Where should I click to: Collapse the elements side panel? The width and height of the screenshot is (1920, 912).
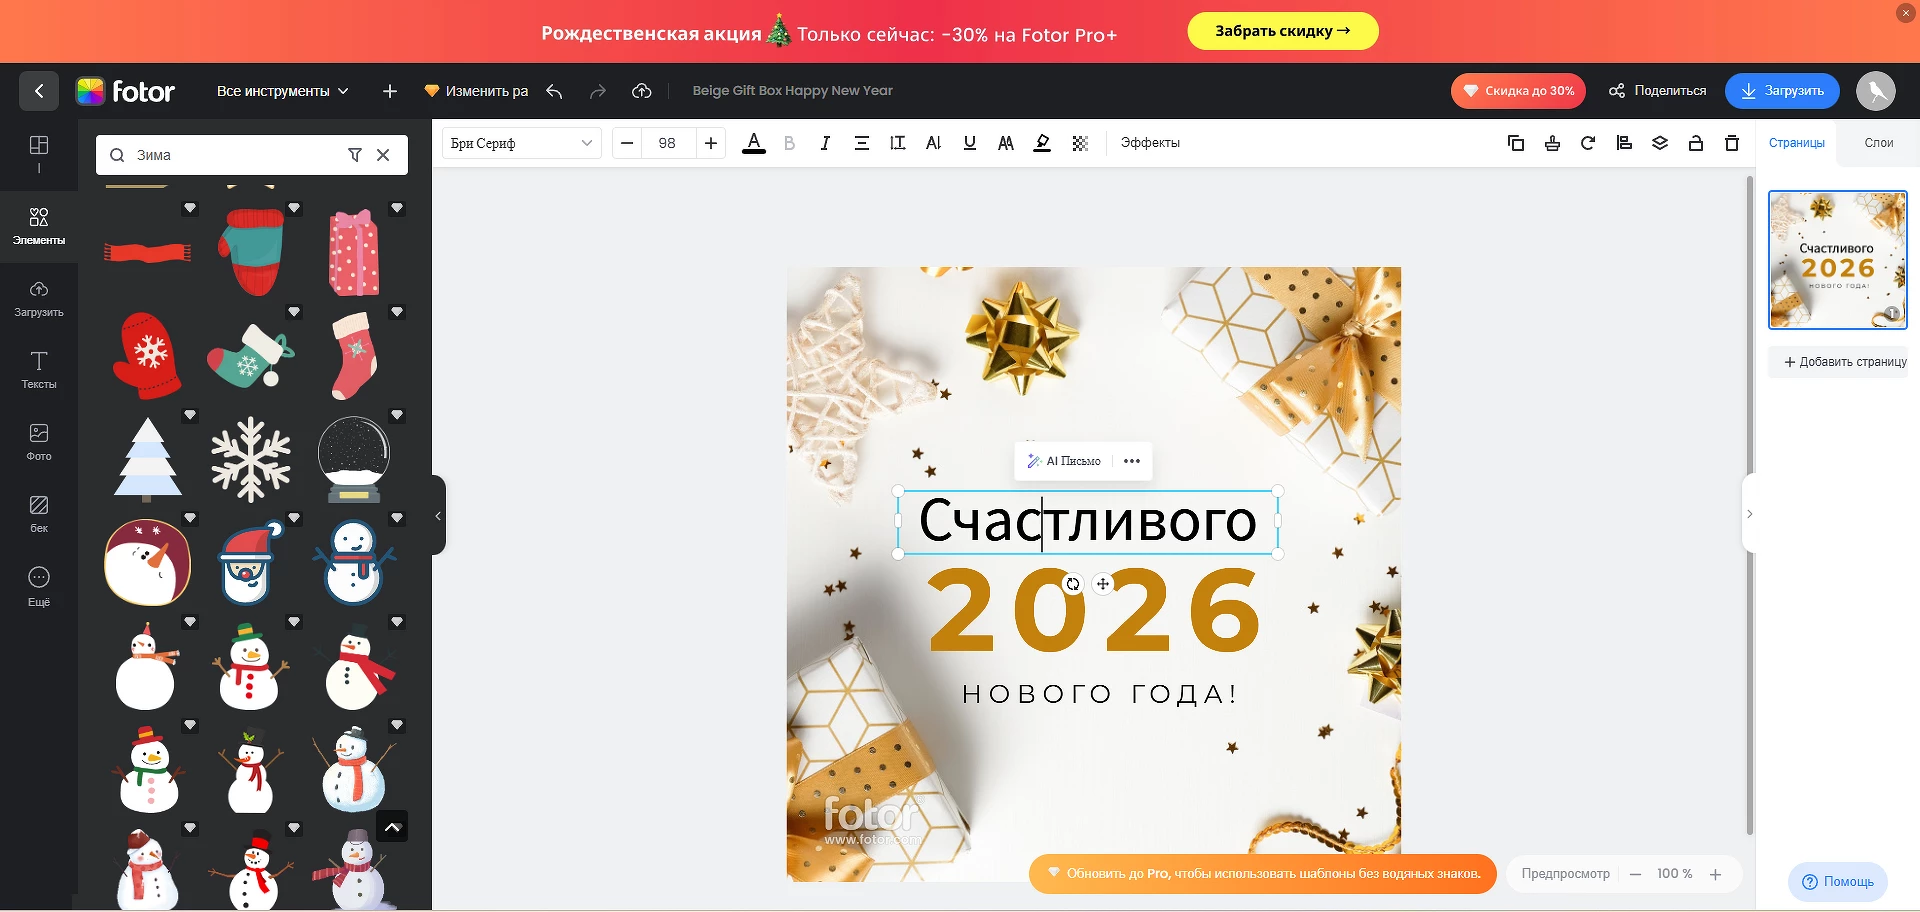pyautogui.click(x=438, y=516)
